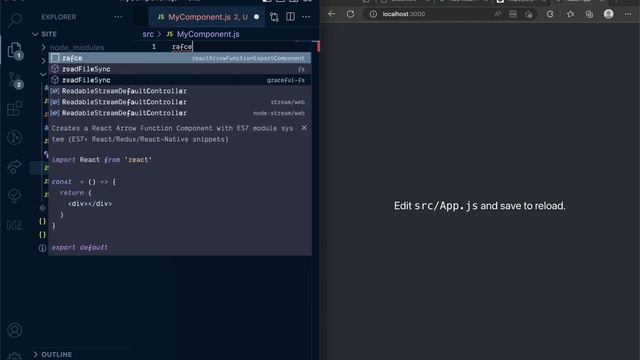This screenshot has width=640, height=360.
Task: Open Explorer Views and More Actions ellipsis
Action: click(118, 17)
